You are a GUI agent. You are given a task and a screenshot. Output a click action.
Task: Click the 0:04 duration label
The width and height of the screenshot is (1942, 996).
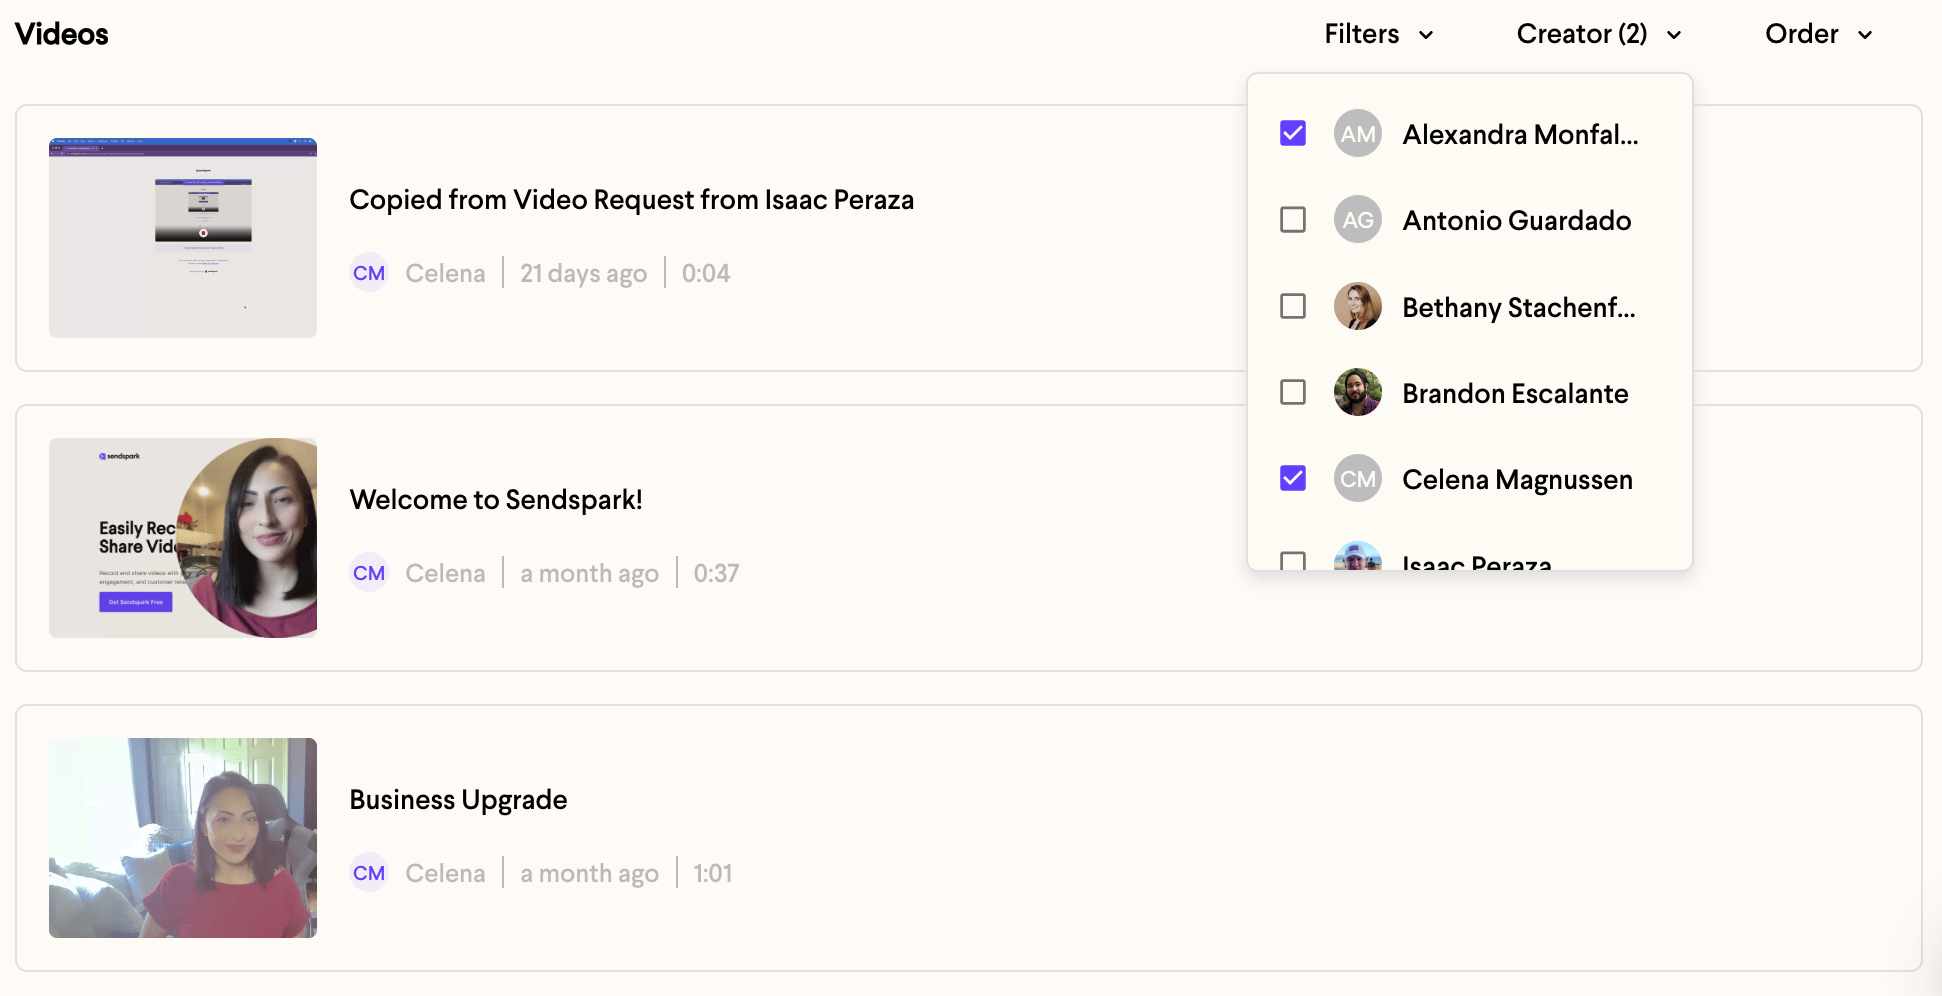[x=706, y=273]
